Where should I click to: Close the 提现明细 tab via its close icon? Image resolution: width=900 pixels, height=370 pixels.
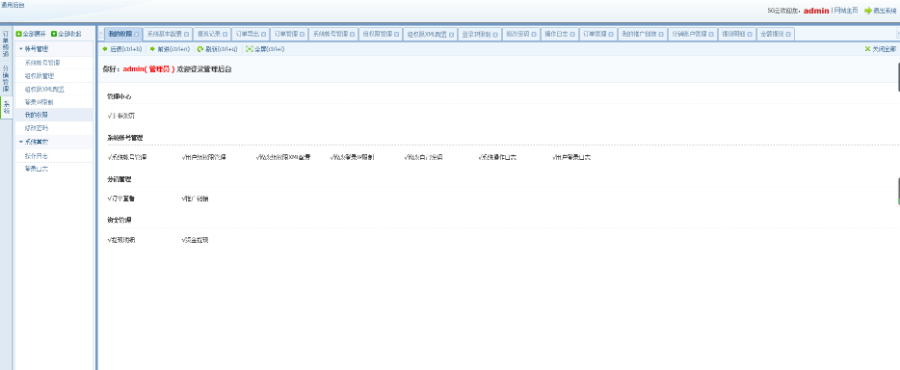[750, 34]
